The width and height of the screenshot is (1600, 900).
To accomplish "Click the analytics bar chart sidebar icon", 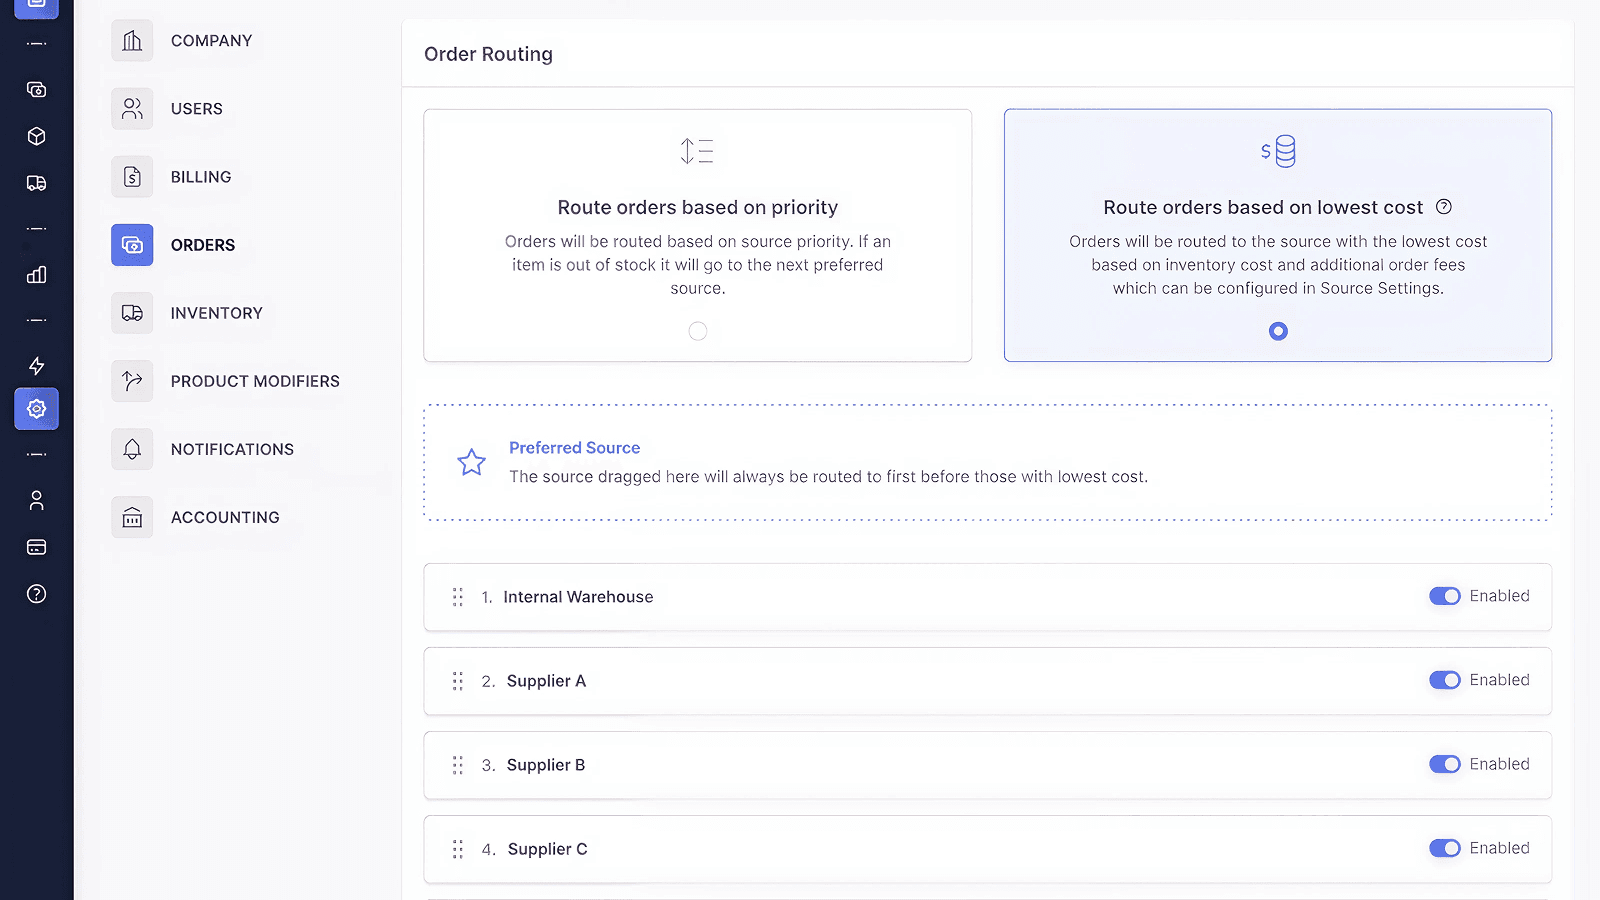I will coord(37,274).
